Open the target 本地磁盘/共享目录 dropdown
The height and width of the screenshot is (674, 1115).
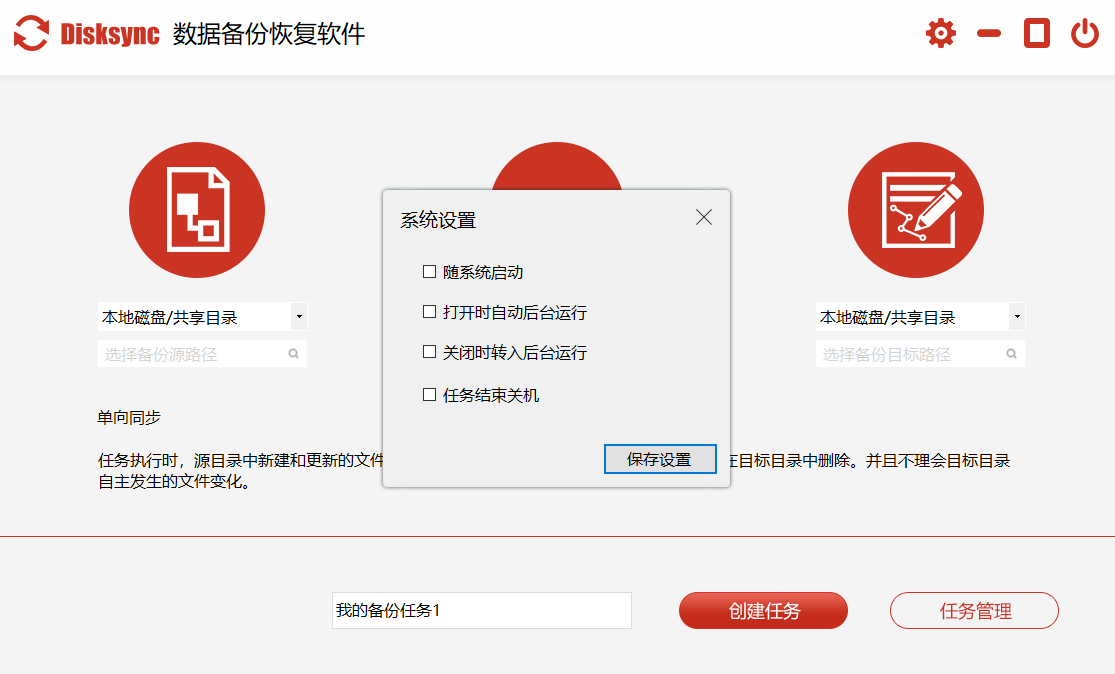[x=1017, y=317]
